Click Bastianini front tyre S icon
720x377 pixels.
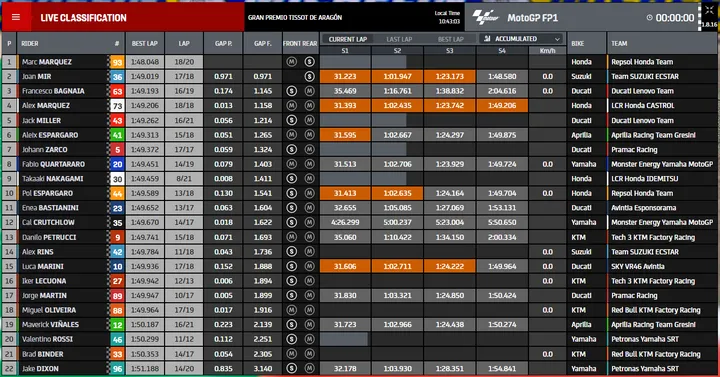click(291, 208)
